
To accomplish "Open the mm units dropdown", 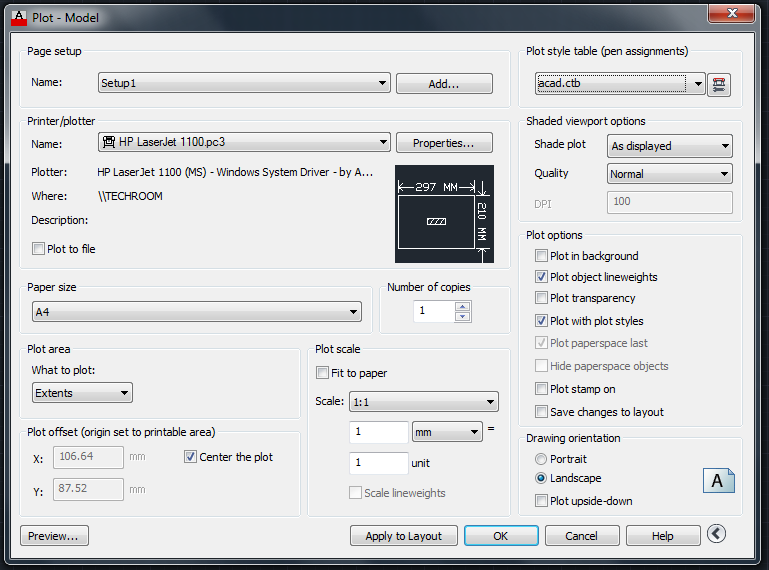I will coord(447,432).
